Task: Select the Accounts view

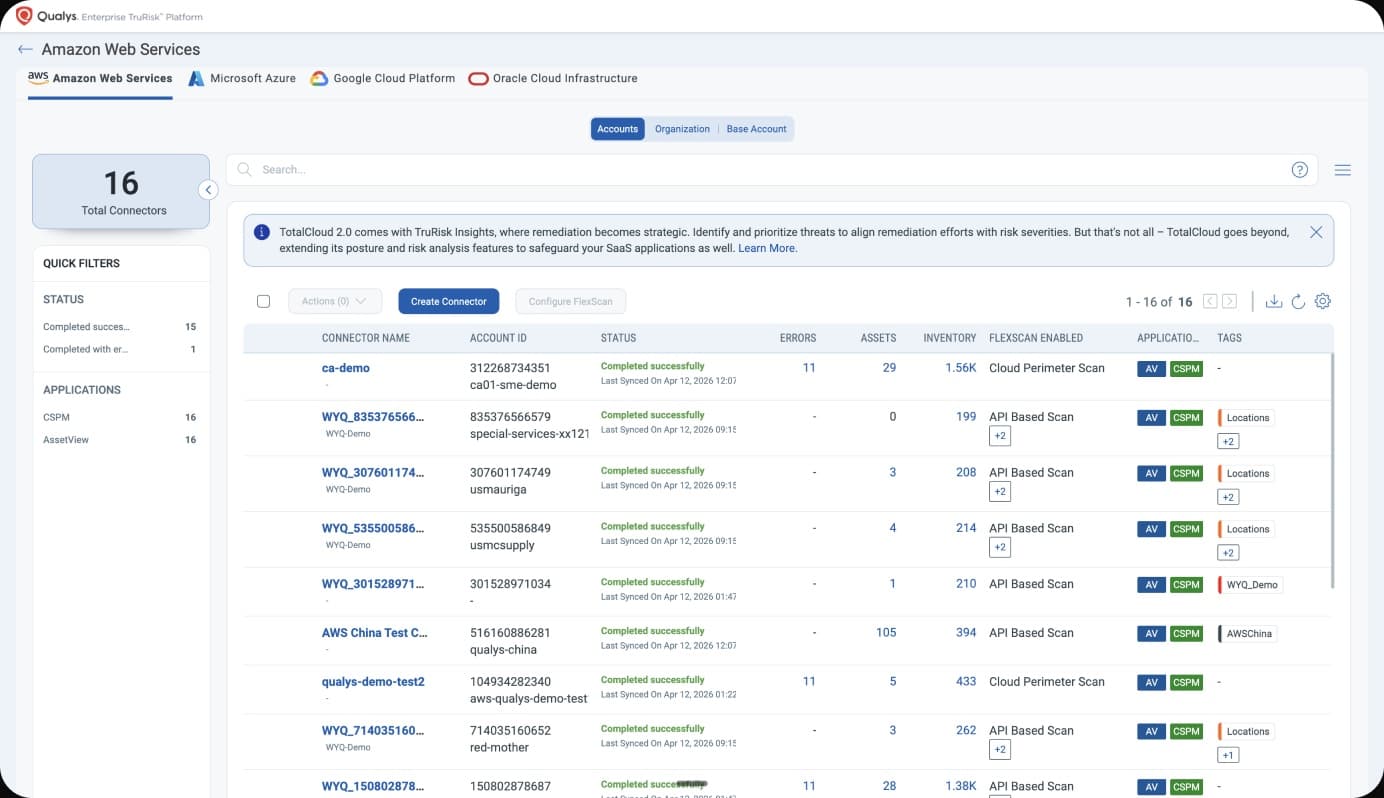Action: (x=618, y=129)
